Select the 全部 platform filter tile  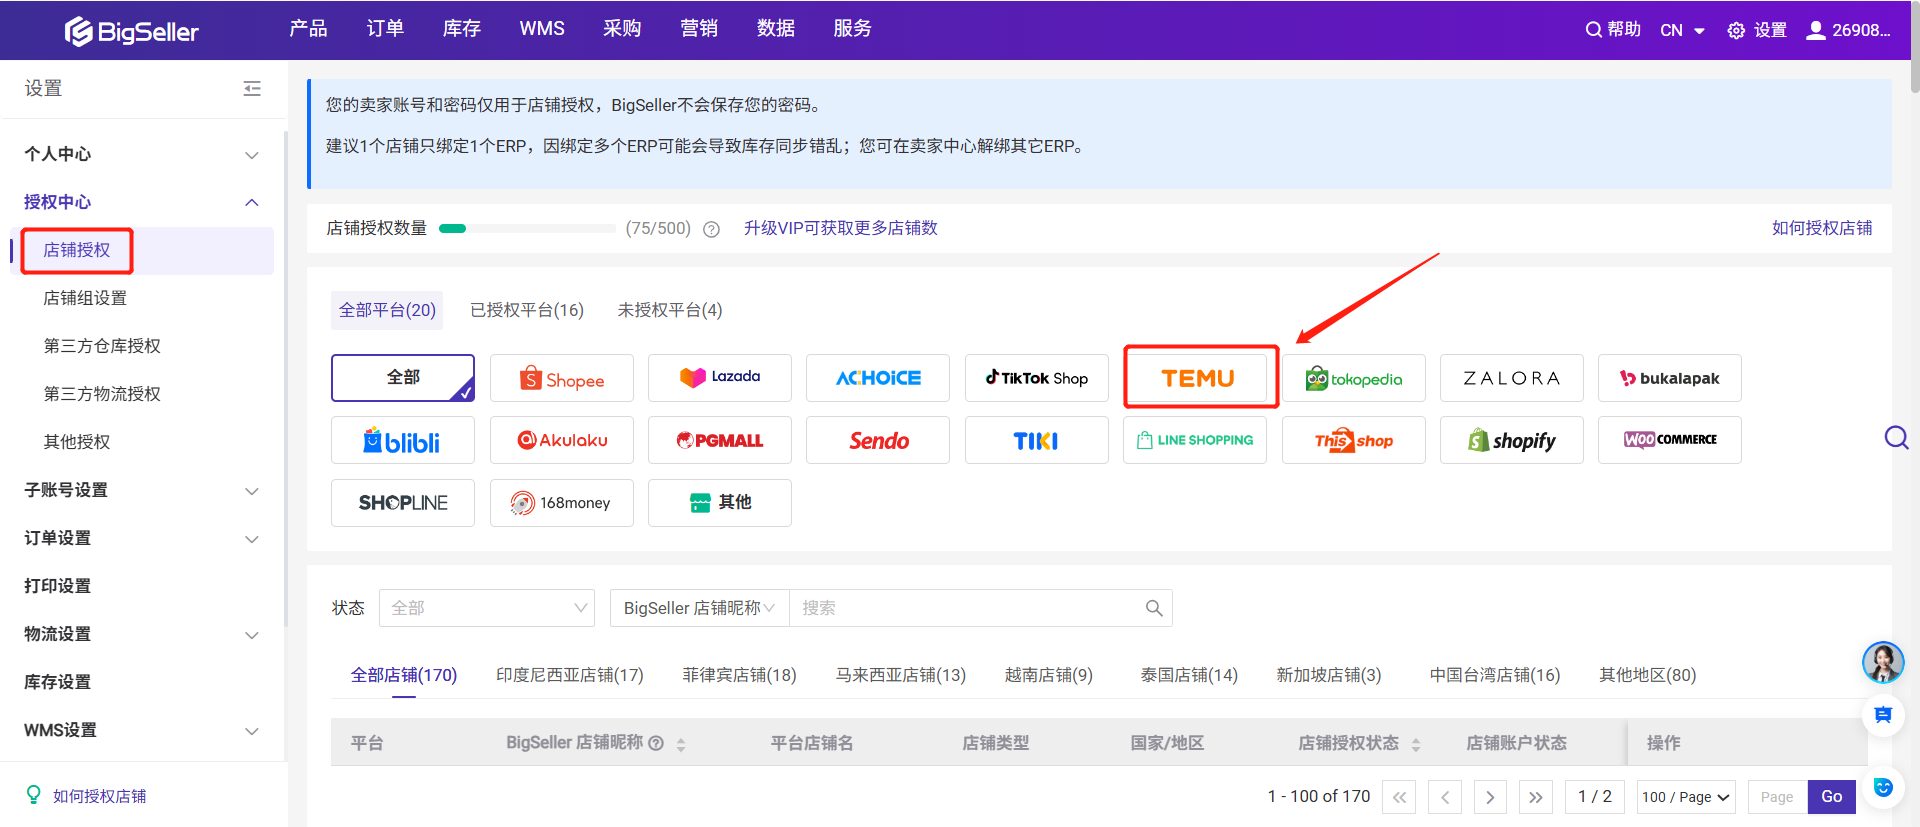pos(403,378)
